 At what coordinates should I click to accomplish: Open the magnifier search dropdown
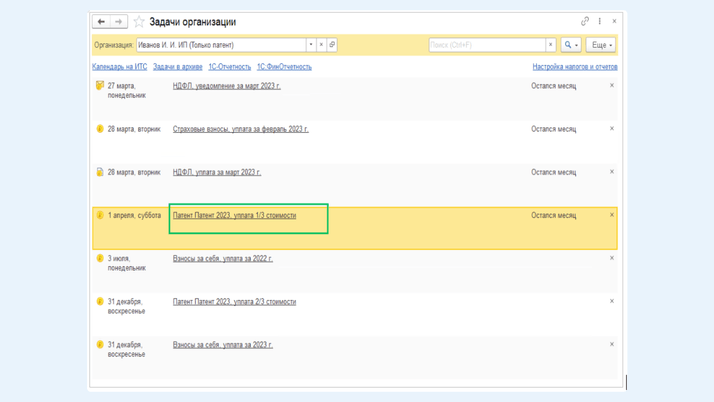pos(570,45)
